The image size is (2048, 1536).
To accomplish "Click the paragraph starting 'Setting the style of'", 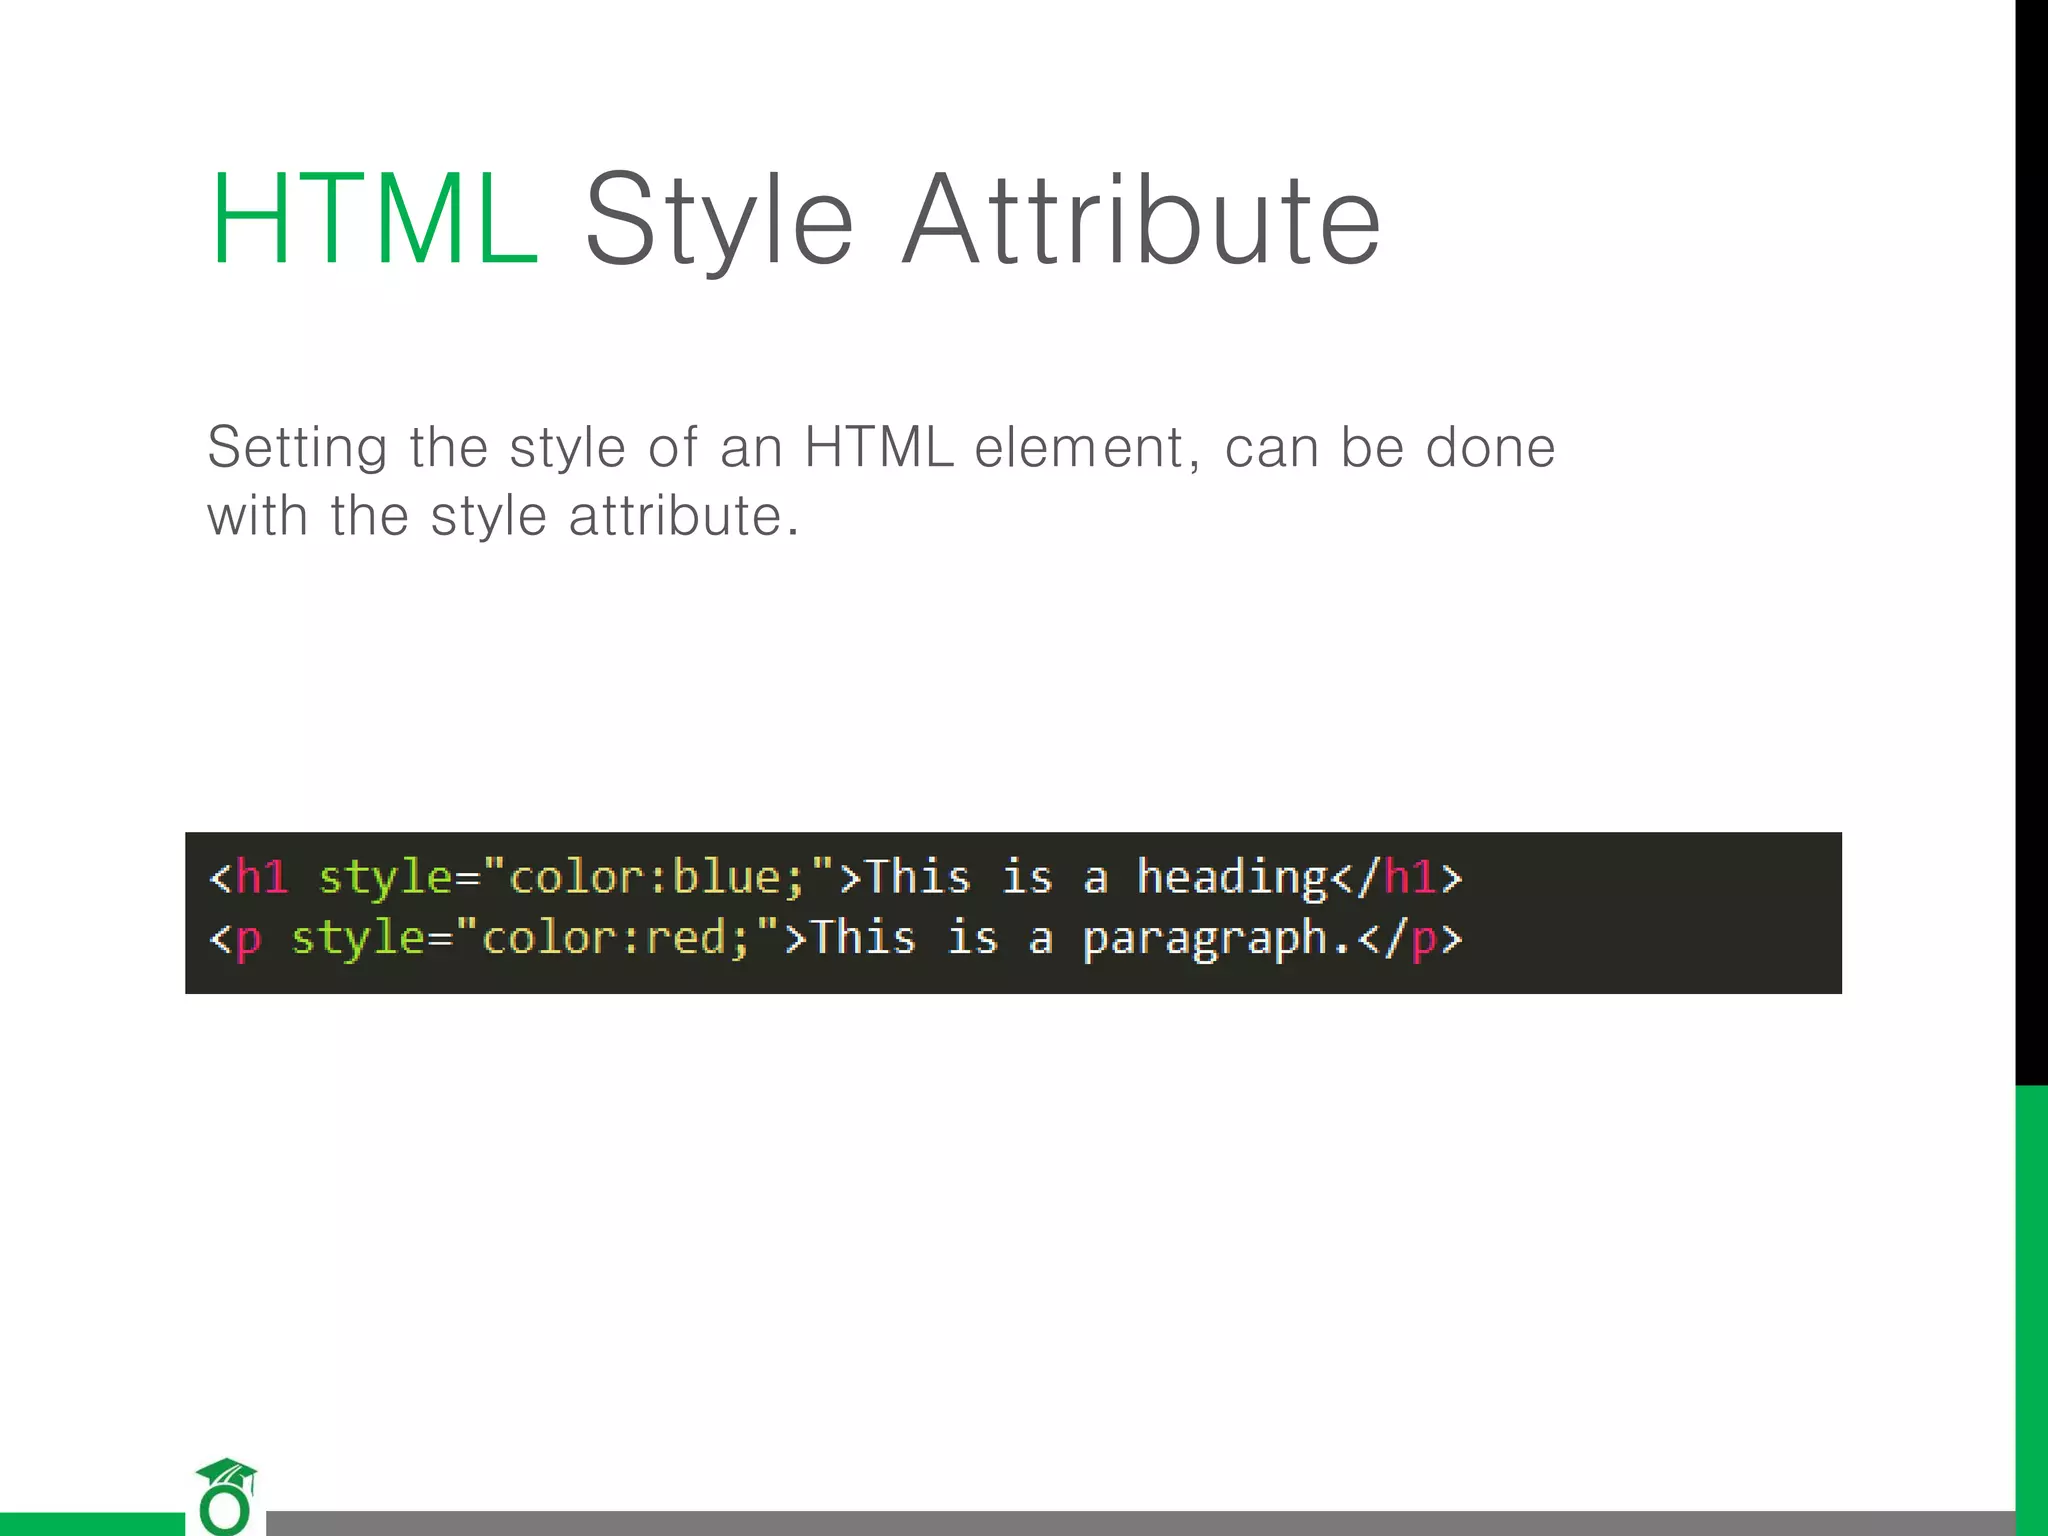I will coord(881,481).
